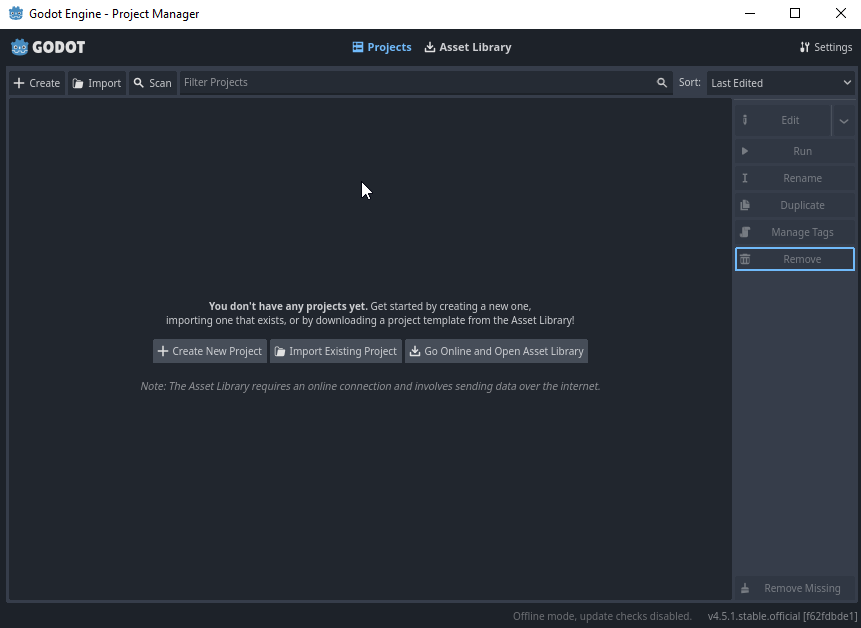Open the Sort Last Edited dropdown
The width and height of the screenshot is (861, 628).
coord(781,83)
